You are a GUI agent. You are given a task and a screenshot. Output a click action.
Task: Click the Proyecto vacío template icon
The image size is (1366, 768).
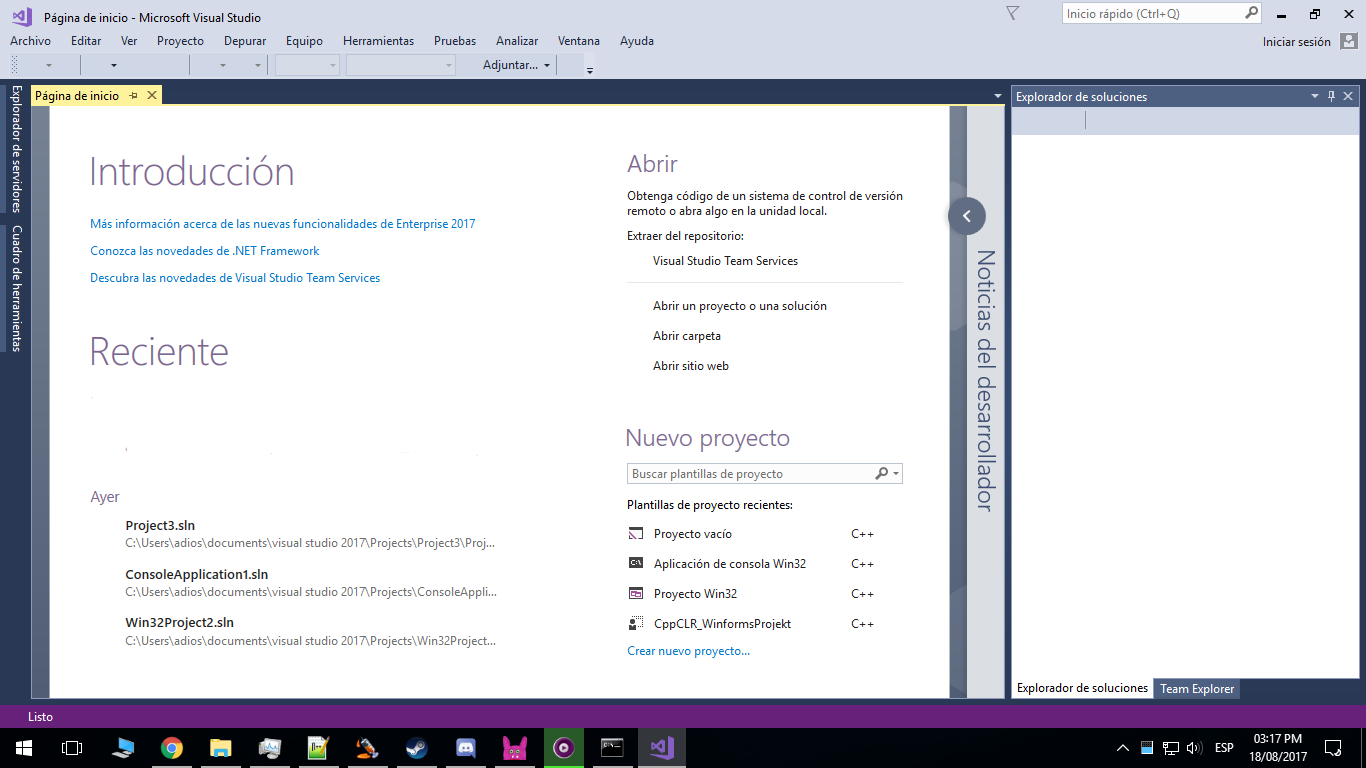pyautogui.click(x=636, y=534)
